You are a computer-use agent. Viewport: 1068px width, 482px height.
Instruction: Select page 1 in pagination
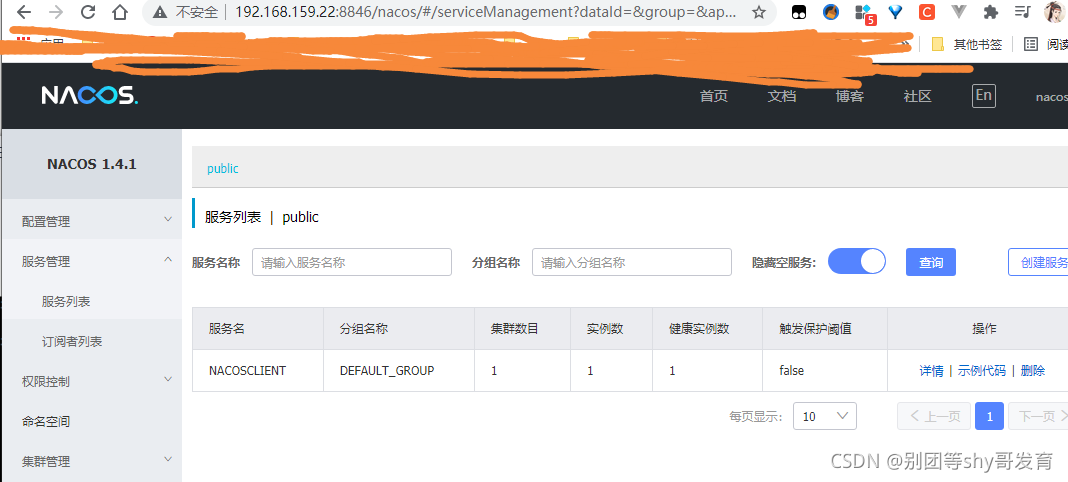point(990,416)
